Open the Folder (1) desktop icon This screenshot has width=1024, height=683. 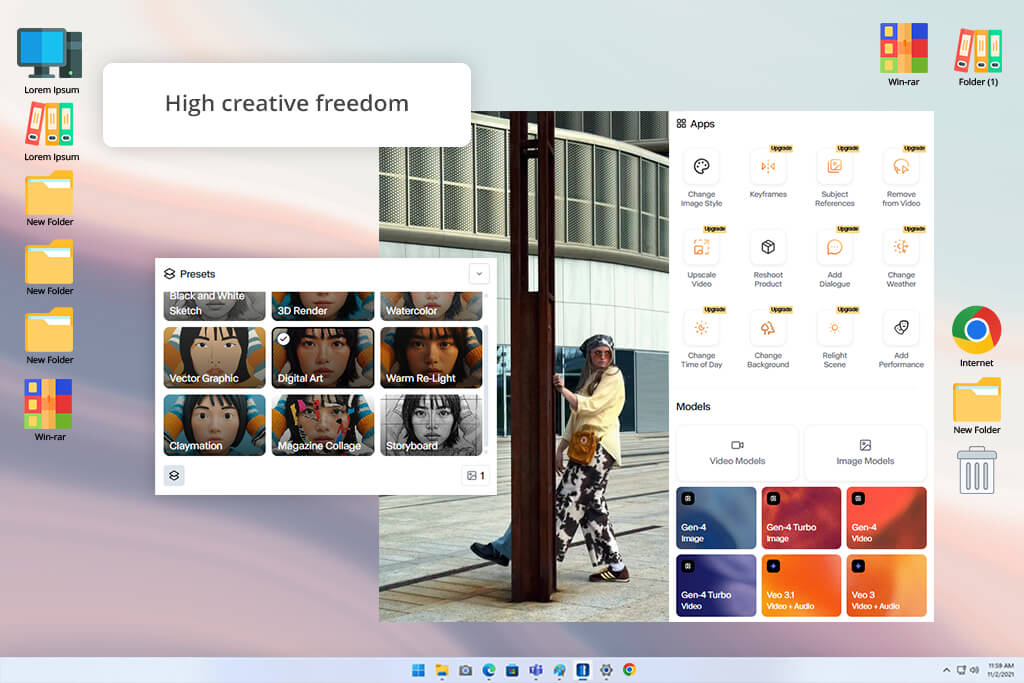click(x=978, y=57)
